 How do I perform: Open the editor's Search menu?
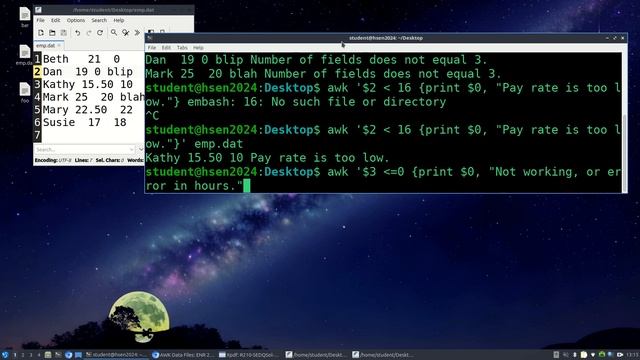click(x=99, y=20)
